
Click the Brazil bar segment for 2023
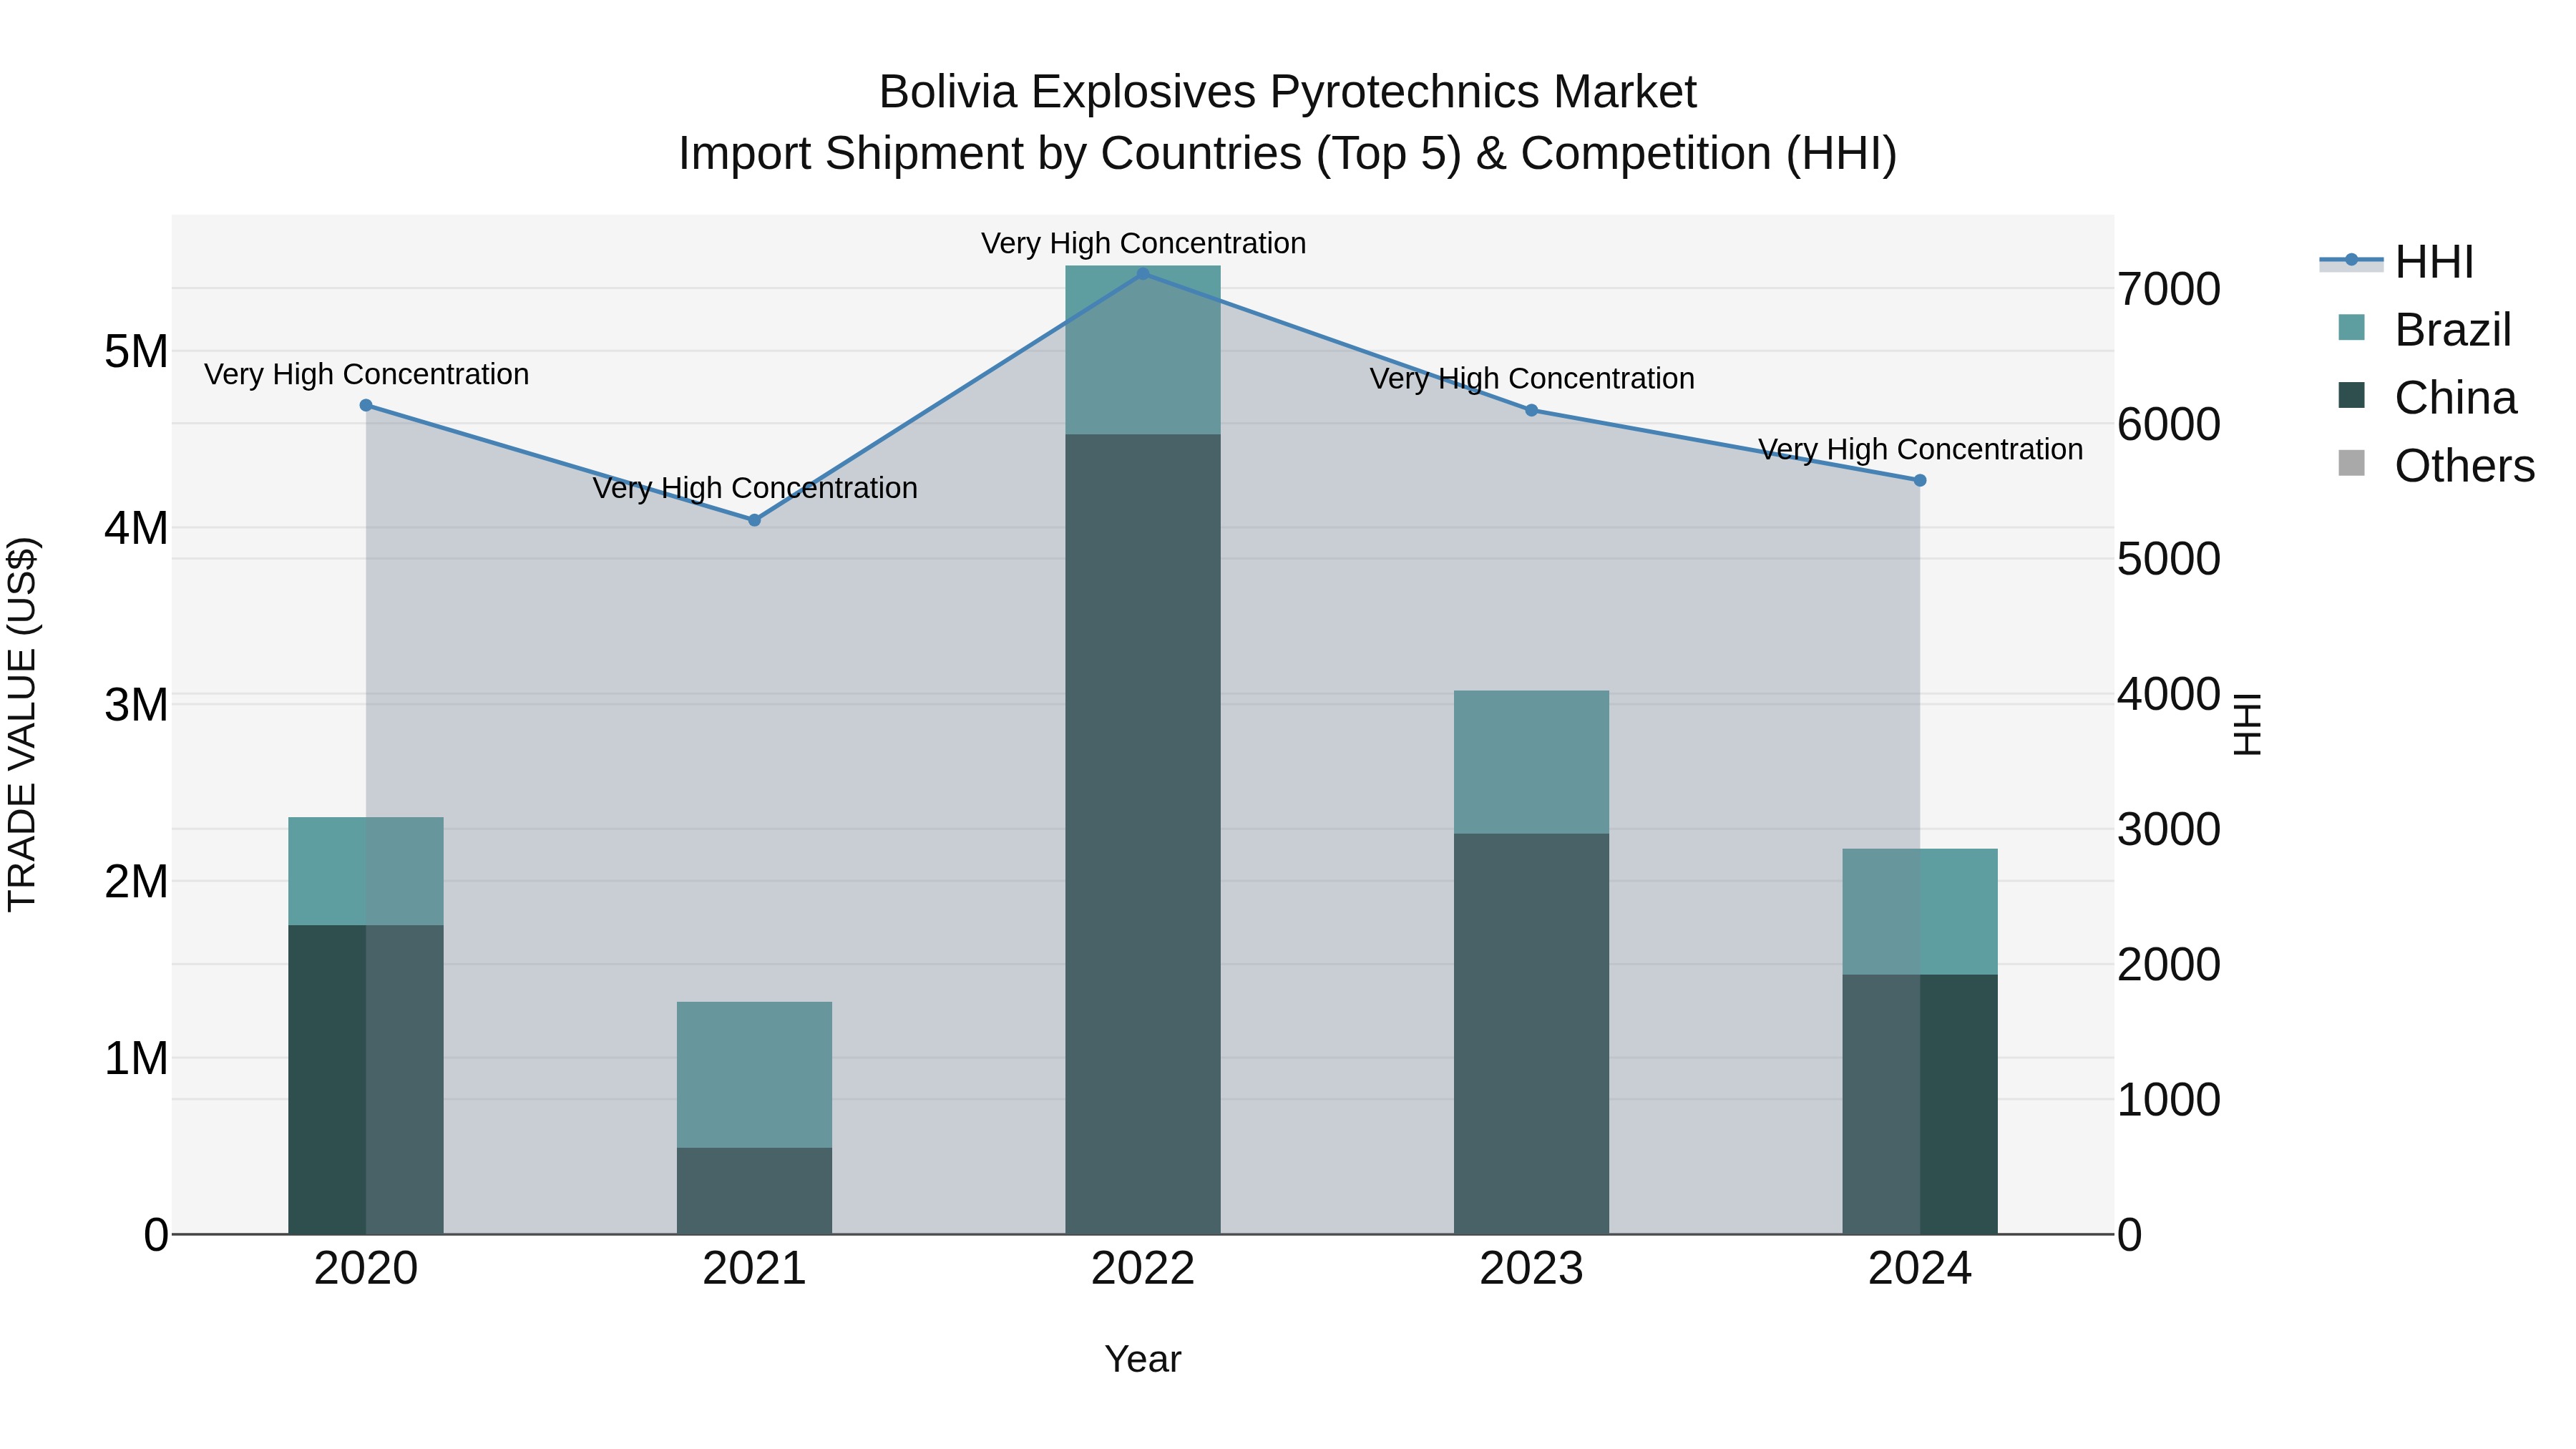[x=1531, y=762]
